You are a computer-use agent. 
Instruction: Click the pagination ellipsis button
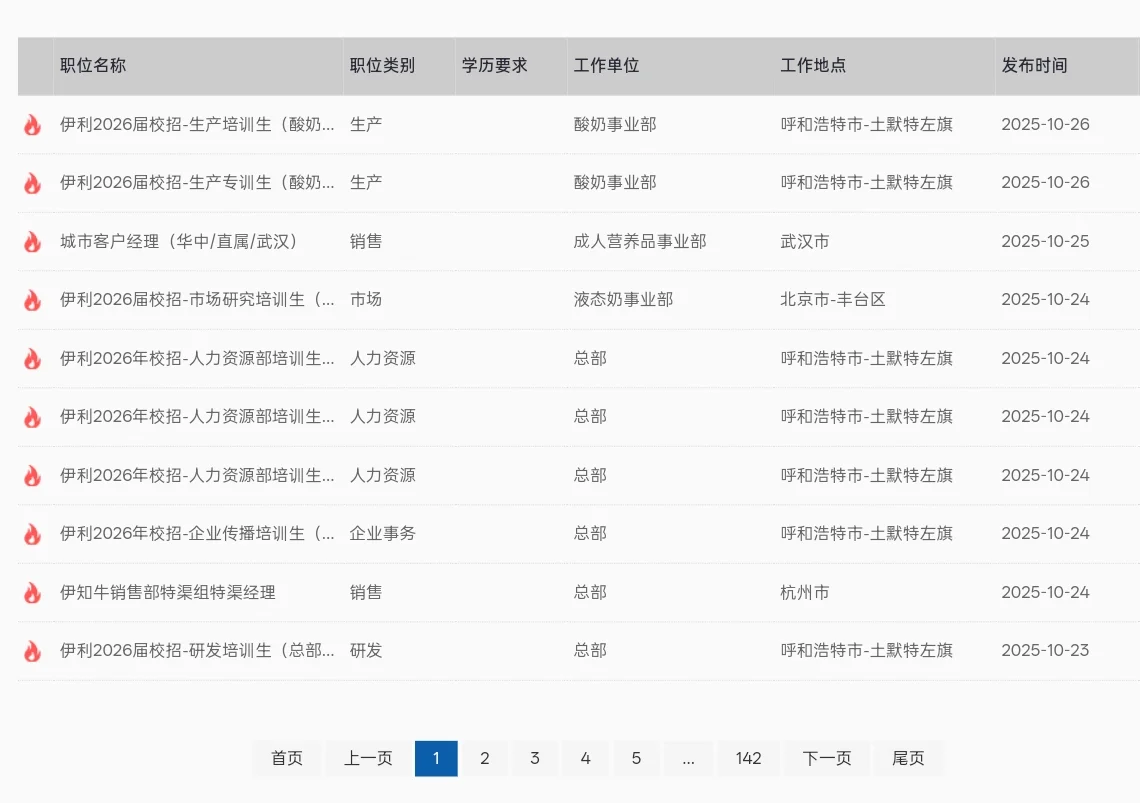[x=689, y=759]
